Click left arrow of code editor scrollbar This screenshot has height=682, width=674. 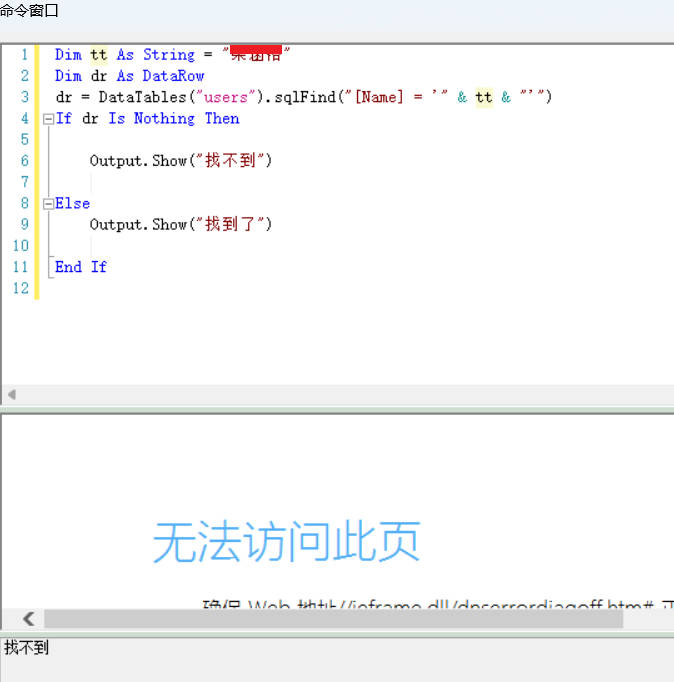(11, 394)
